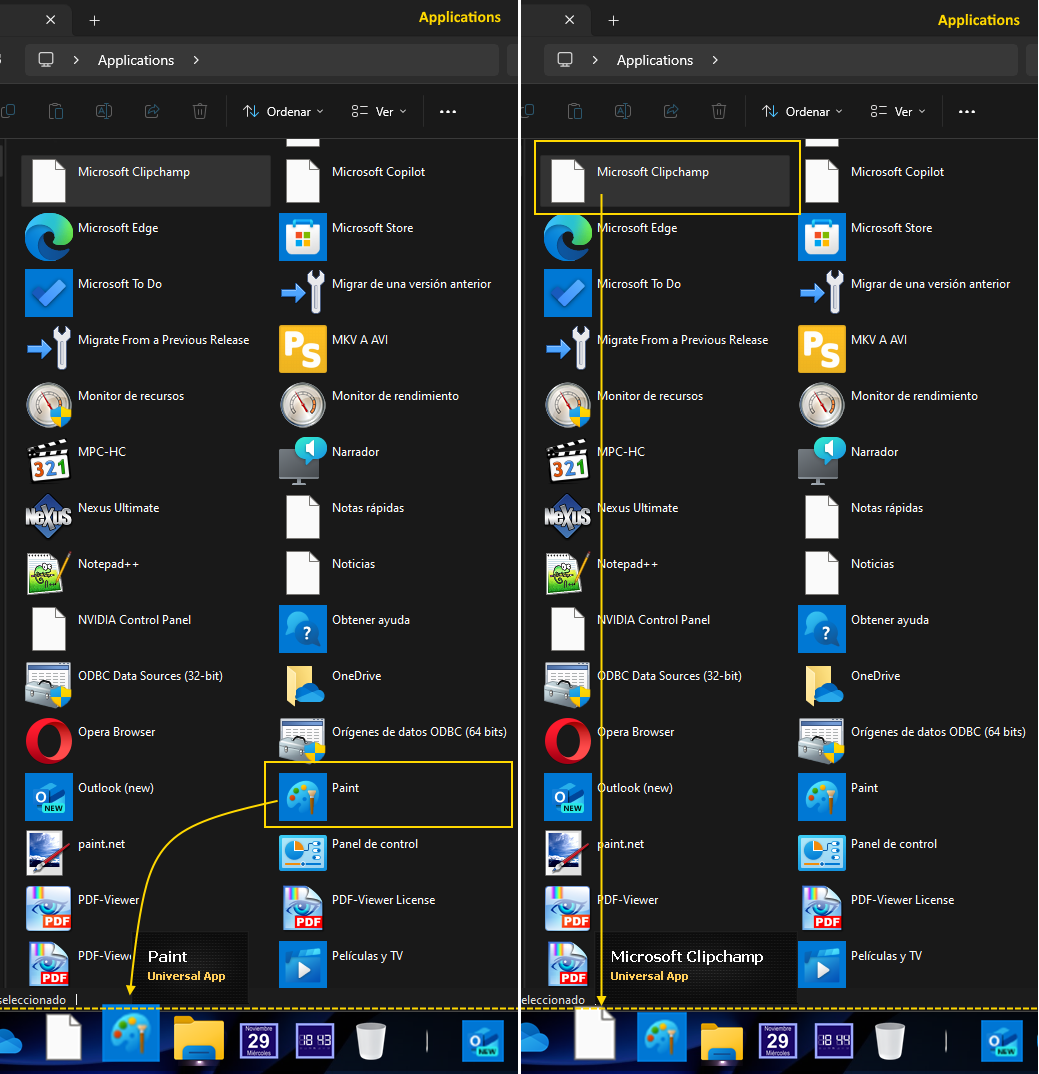This screenshot has height=1074, width=1039.
Task: Click the delete trash icon in left toolbar
Action: tap(200, 111)
